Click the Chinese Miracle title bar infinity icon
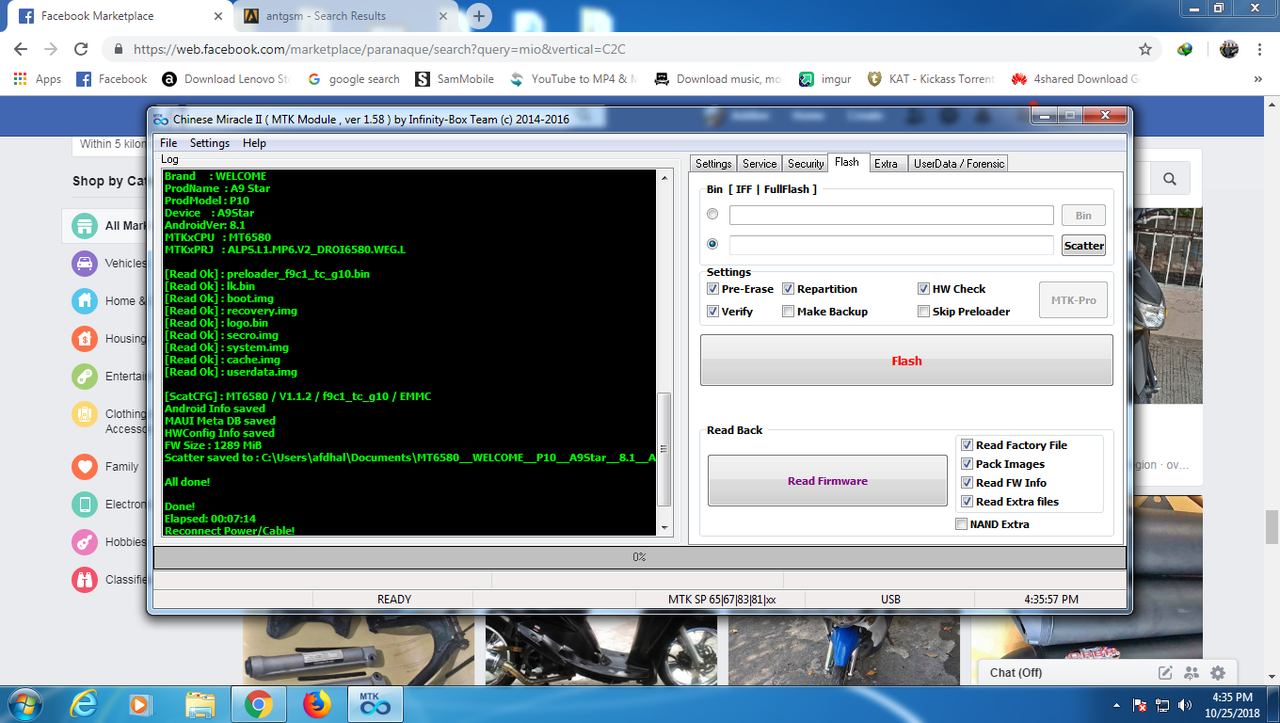The width and height of the screenshot is (1280, 723). (x=161, y=119)
